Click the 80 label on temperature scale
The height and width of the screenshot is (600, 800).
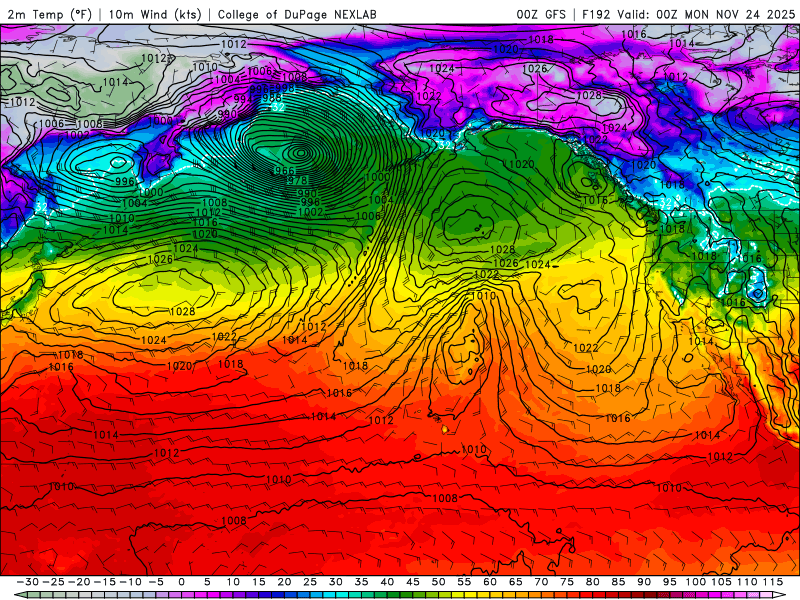pos(592,582)
